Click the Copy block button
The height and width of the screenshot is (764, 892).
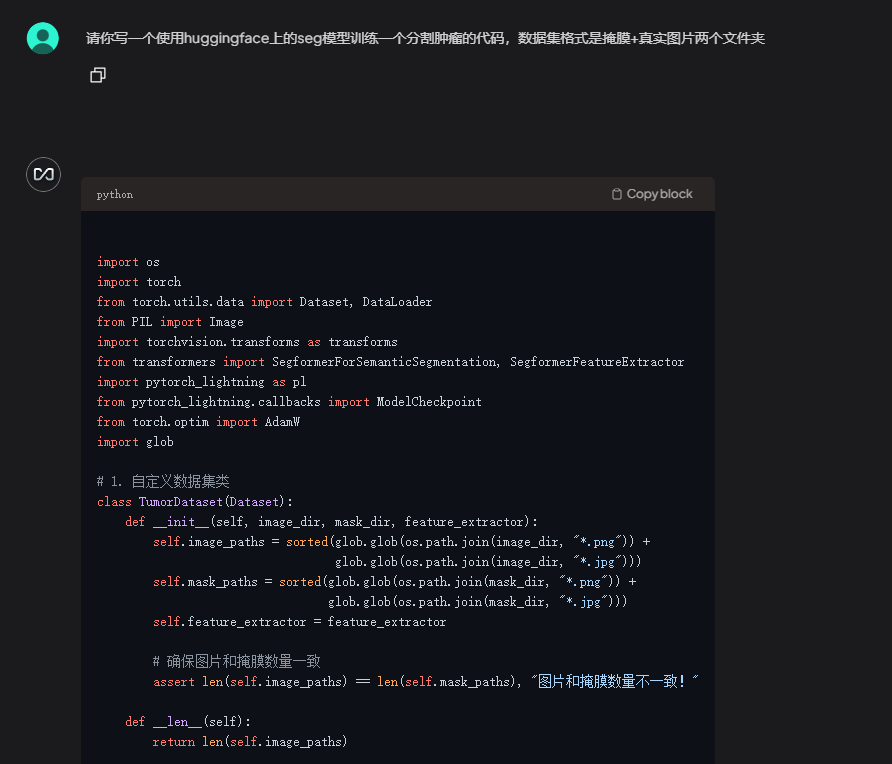(x=652, y=194)
